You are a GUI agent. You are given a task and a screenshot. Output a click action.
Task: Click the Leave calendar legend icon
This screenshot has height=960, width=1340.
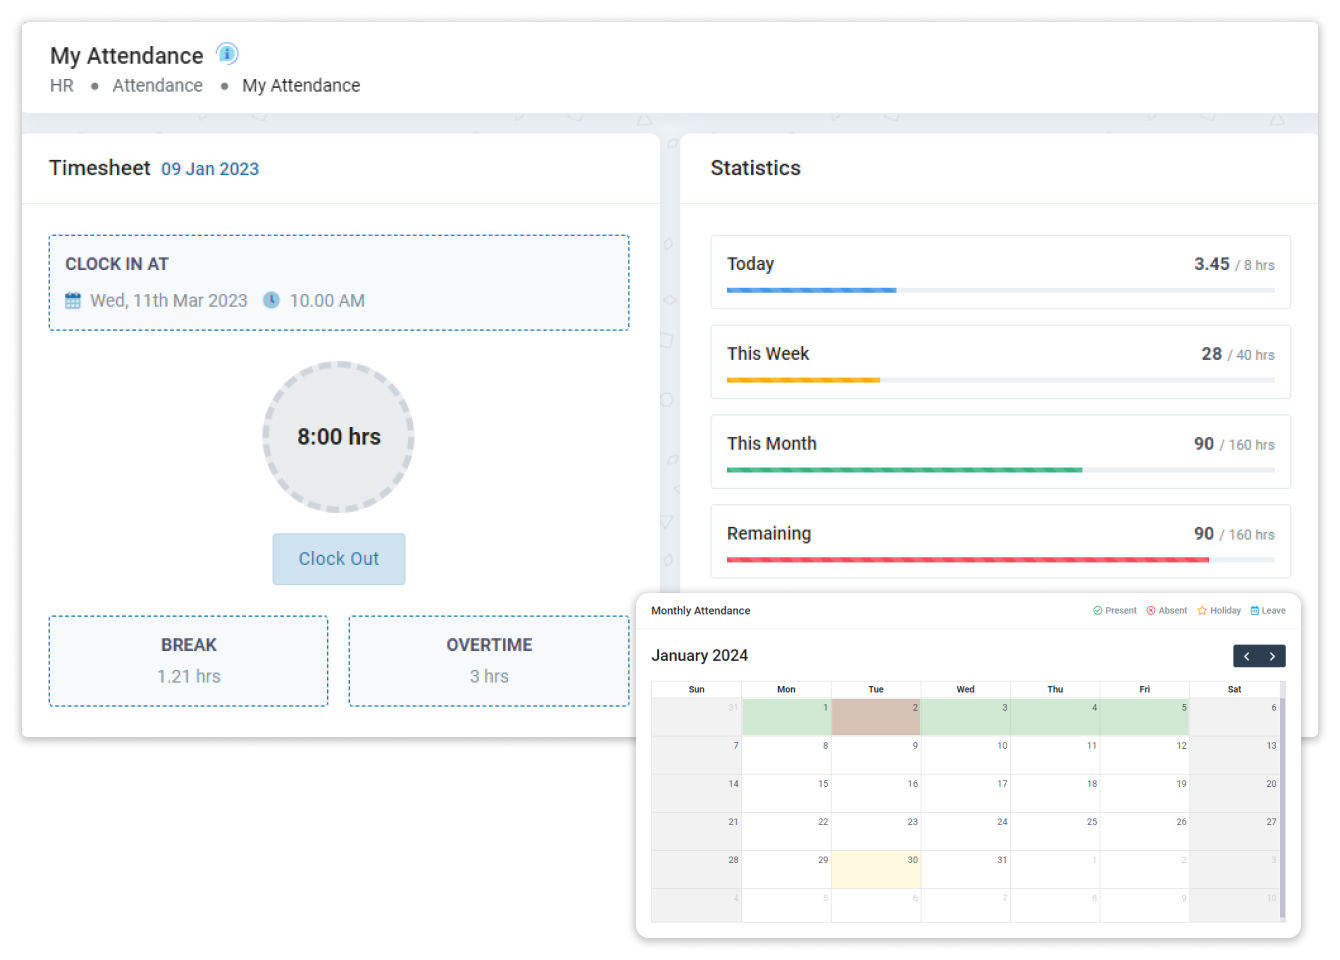coord(1255,611)
